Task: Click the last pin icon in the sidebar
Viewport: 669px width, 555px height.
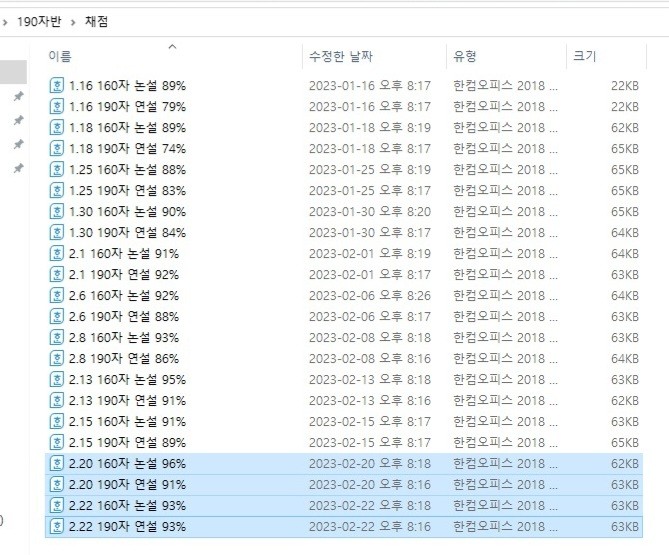Action: [x=18, y=169]
